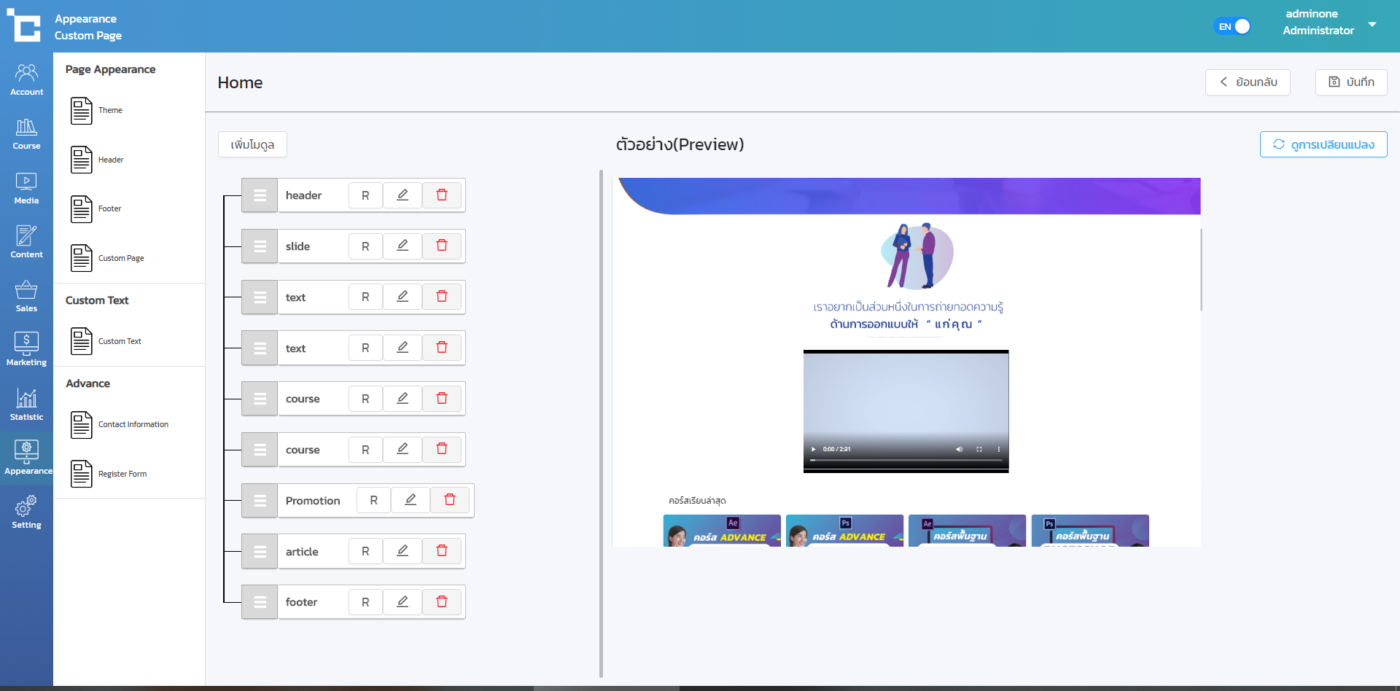Toggle the EN language switch

click(x=1233, y=27)
